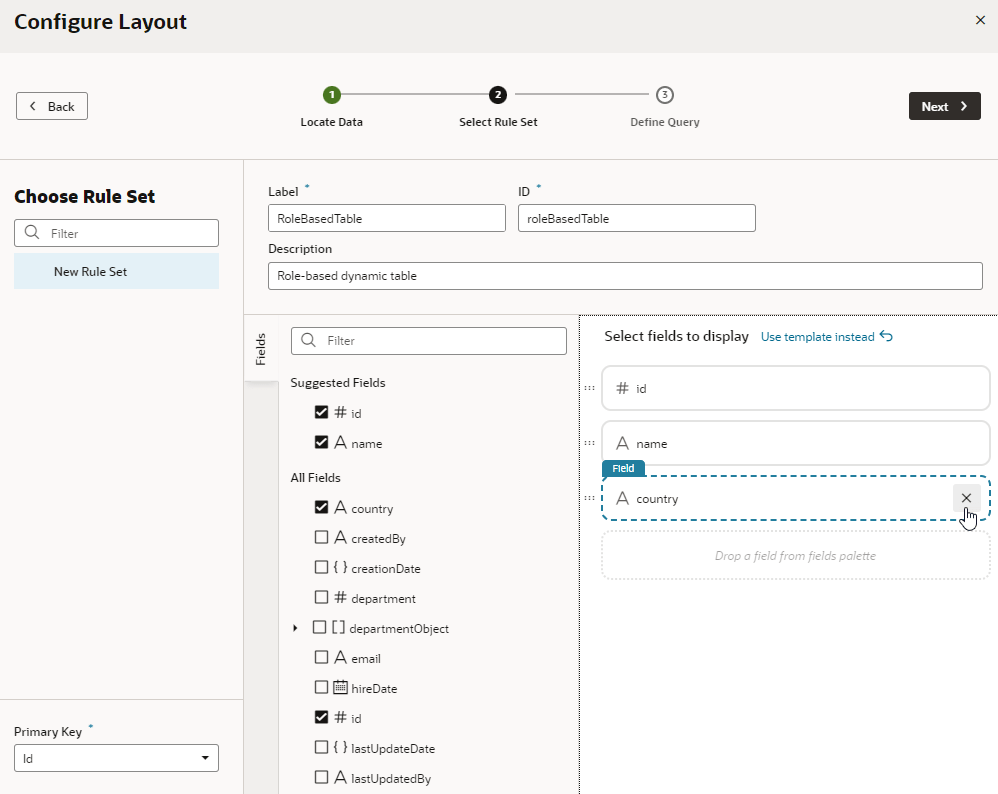The image size is (998, 794).
Task: Uncheck the suggested name field checkbox
Action: click(x=321, y=442)
